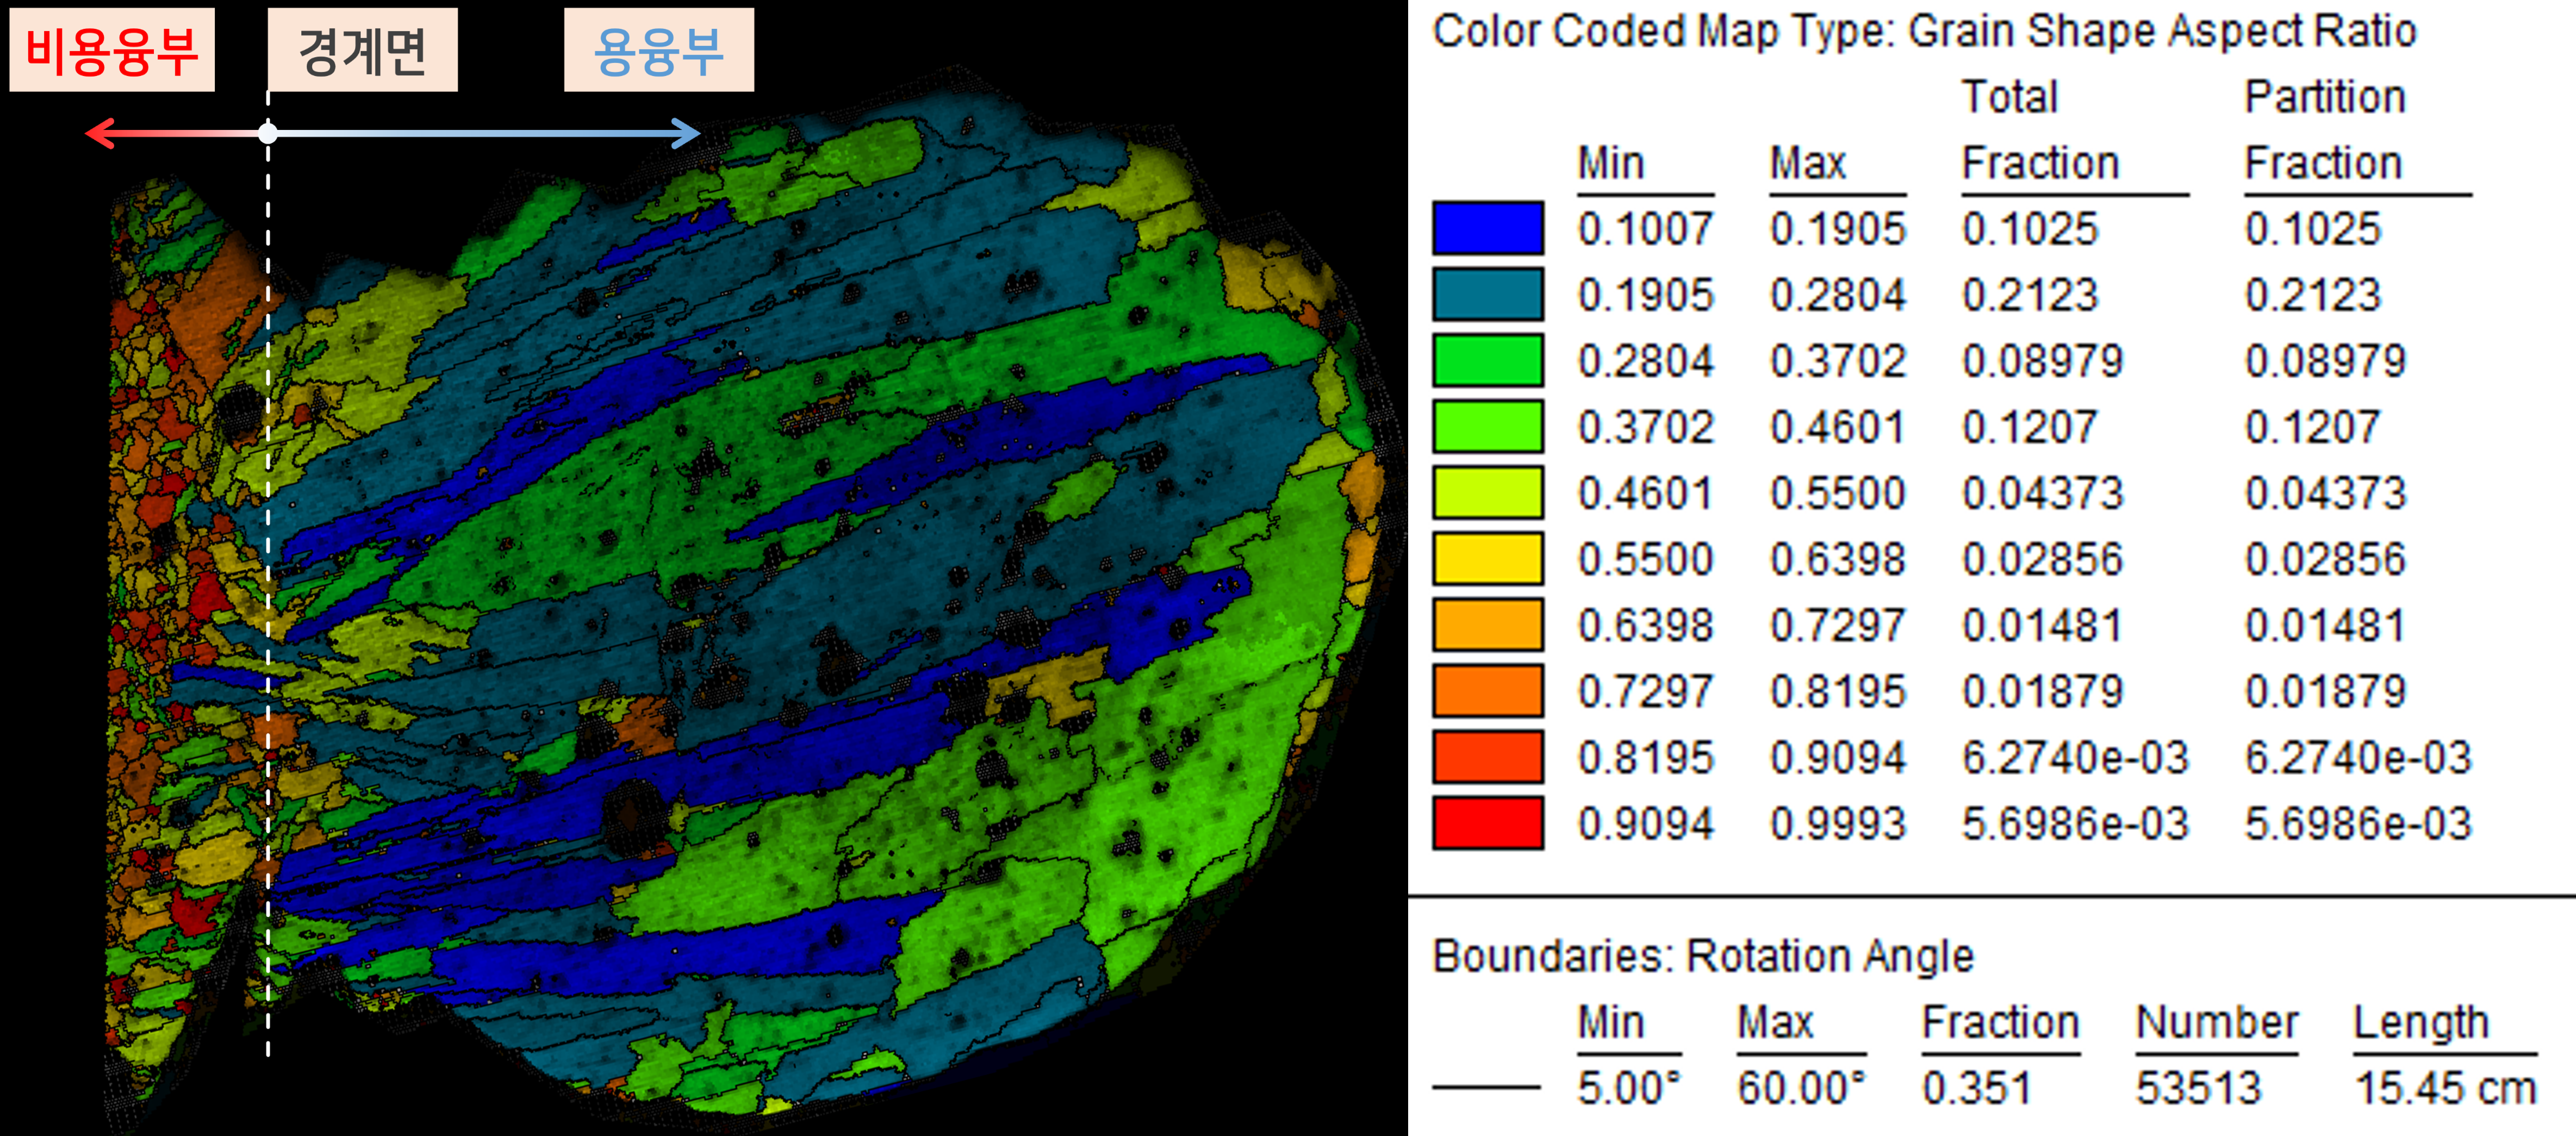Click the red 0.9094 legend swatch
2576x1136 pixels.
tap(1487, 823)
